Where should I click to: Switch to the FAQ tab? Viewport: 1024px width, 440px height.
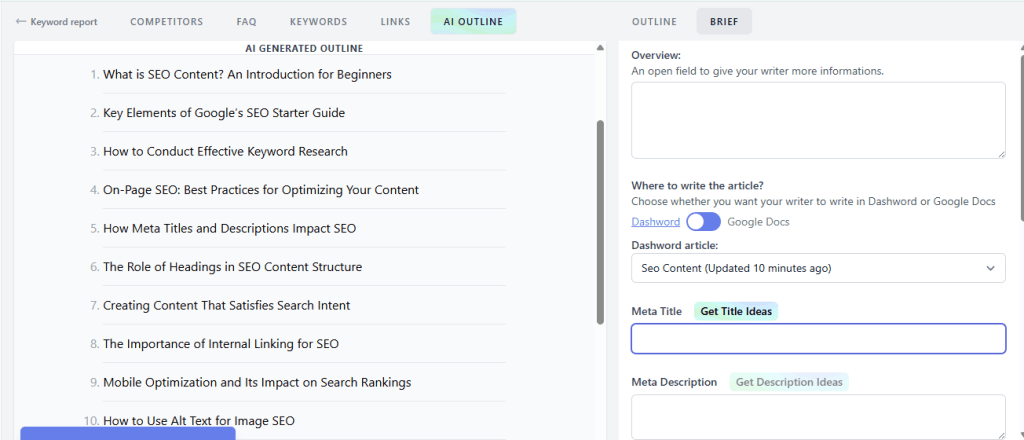(x=246, y=22)
